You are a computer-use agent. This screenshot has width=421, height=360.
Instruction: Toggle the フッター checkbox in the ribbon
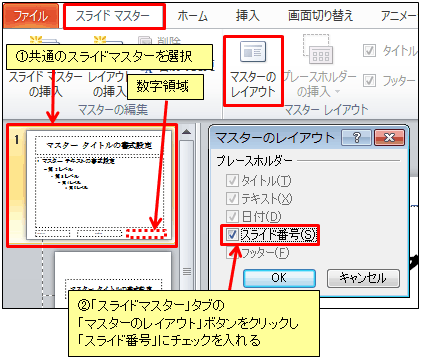tap(369, 80)
